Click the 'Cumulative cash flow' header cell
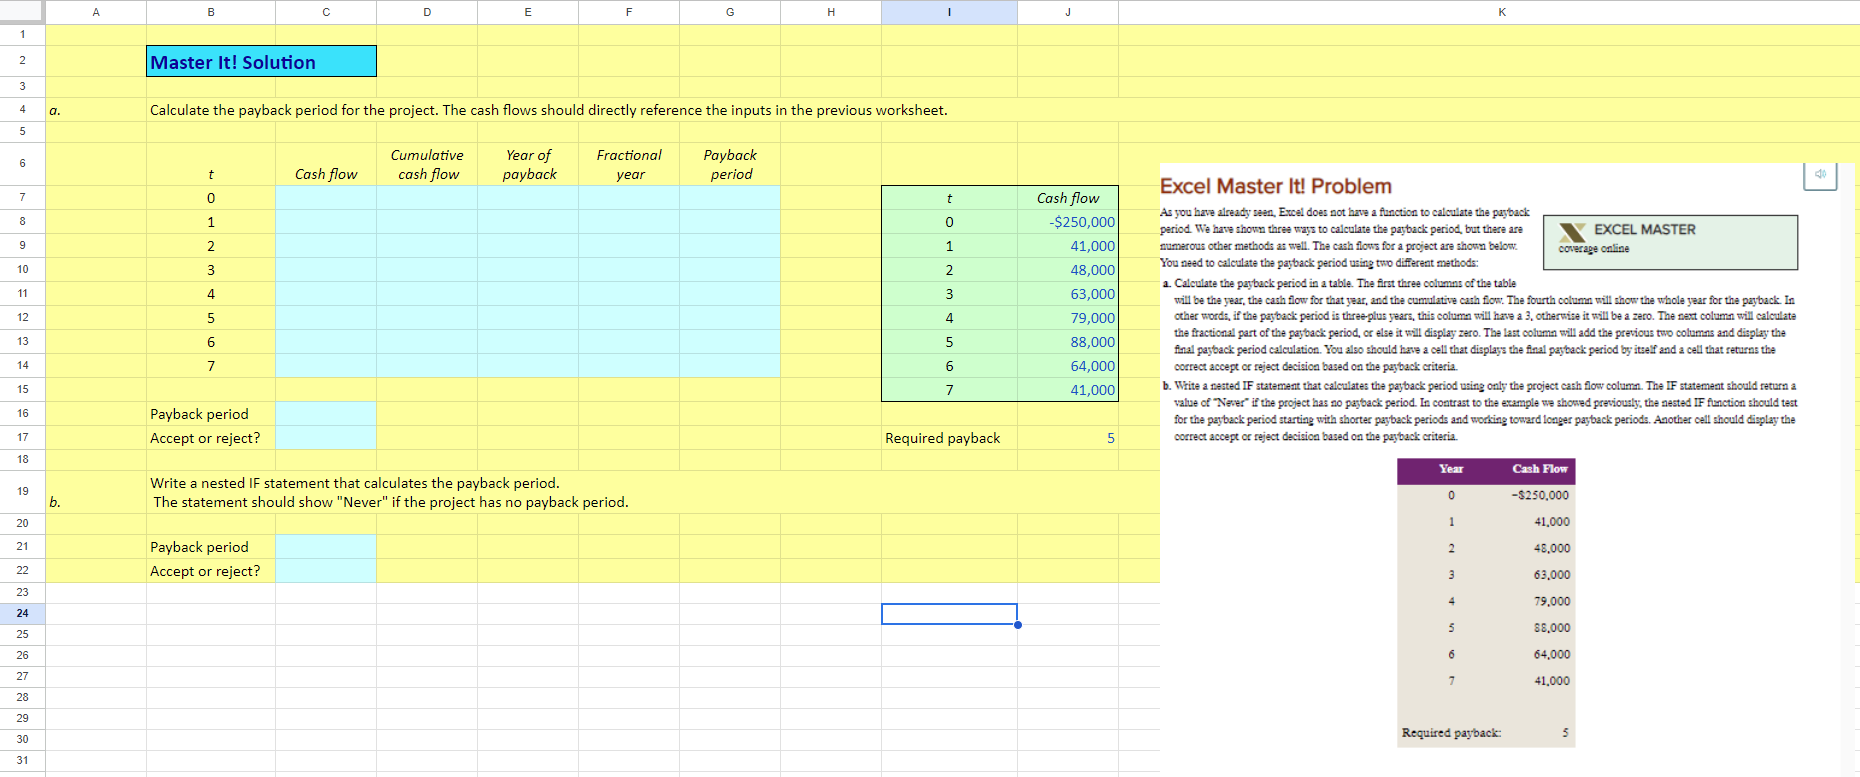This screenshot has width=1860, height=777. point(427,164)
